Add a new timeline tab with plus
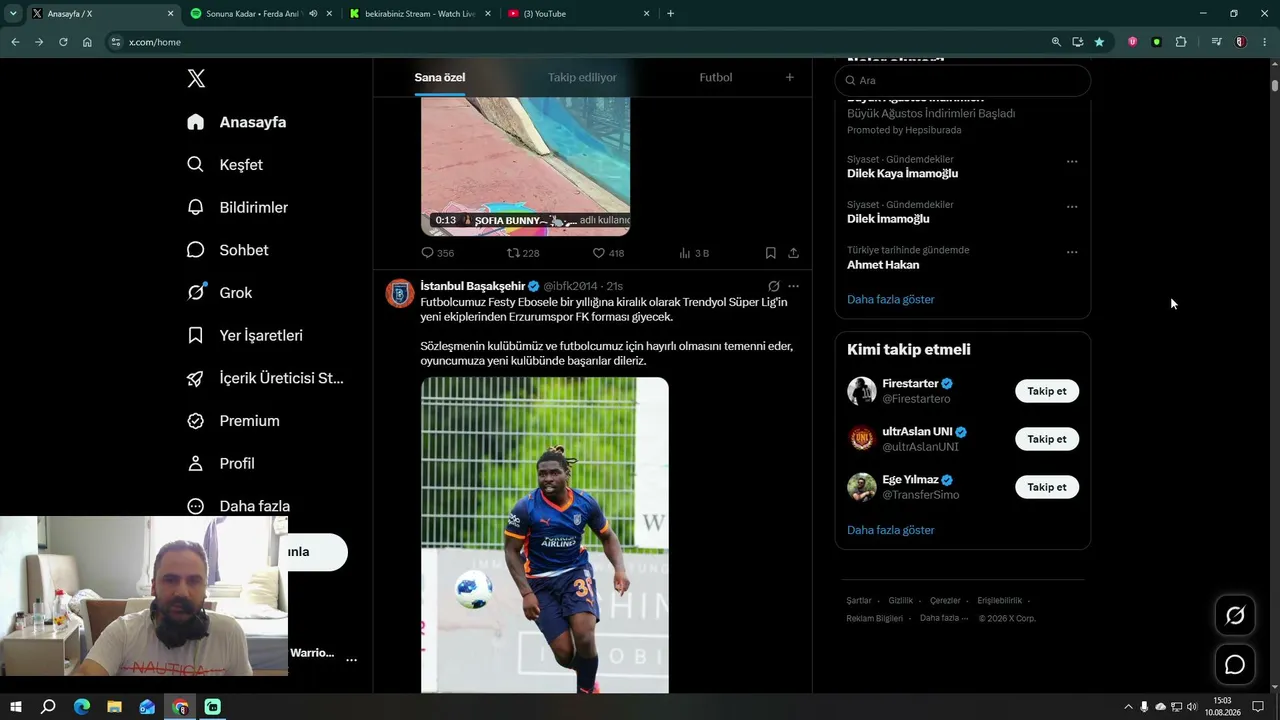This screenshot has width=1280, height=720. (x=789, y=77)
